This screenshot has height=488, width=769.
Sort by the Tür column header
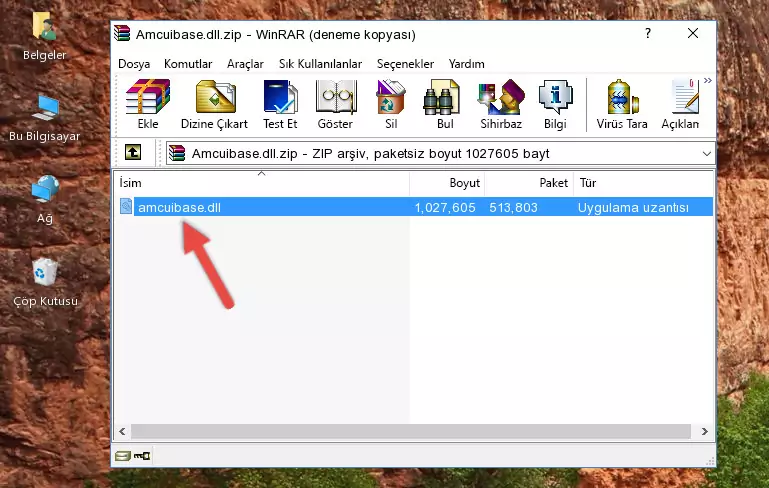pyautogui.click(x=643, y=183)
